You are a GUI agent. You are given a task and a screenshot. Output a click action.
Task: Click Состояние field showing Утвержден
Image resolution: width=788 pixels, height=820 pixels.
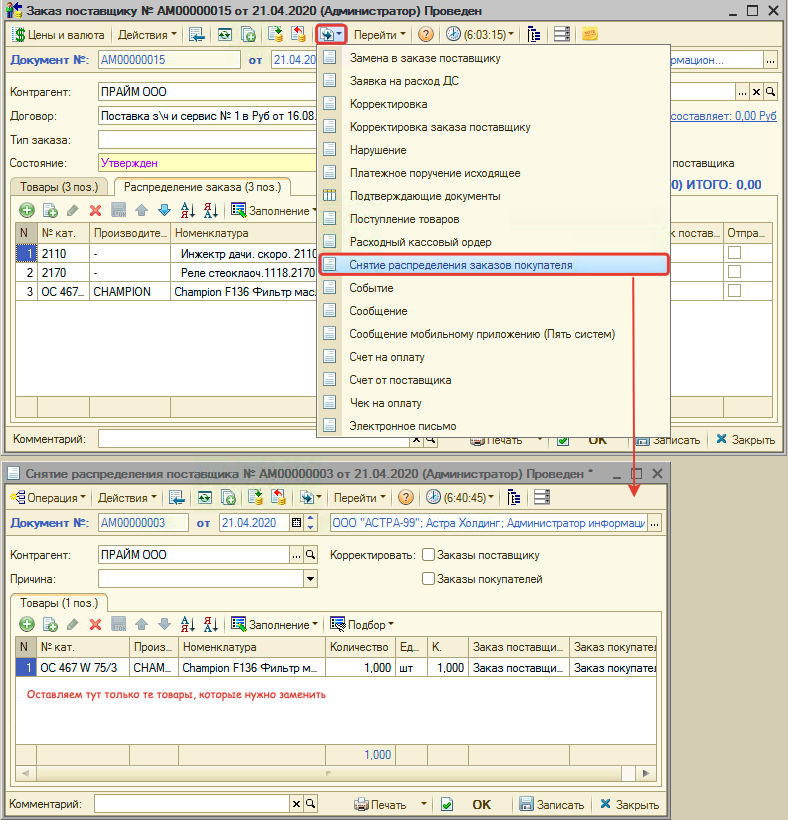tap(207, 163)
